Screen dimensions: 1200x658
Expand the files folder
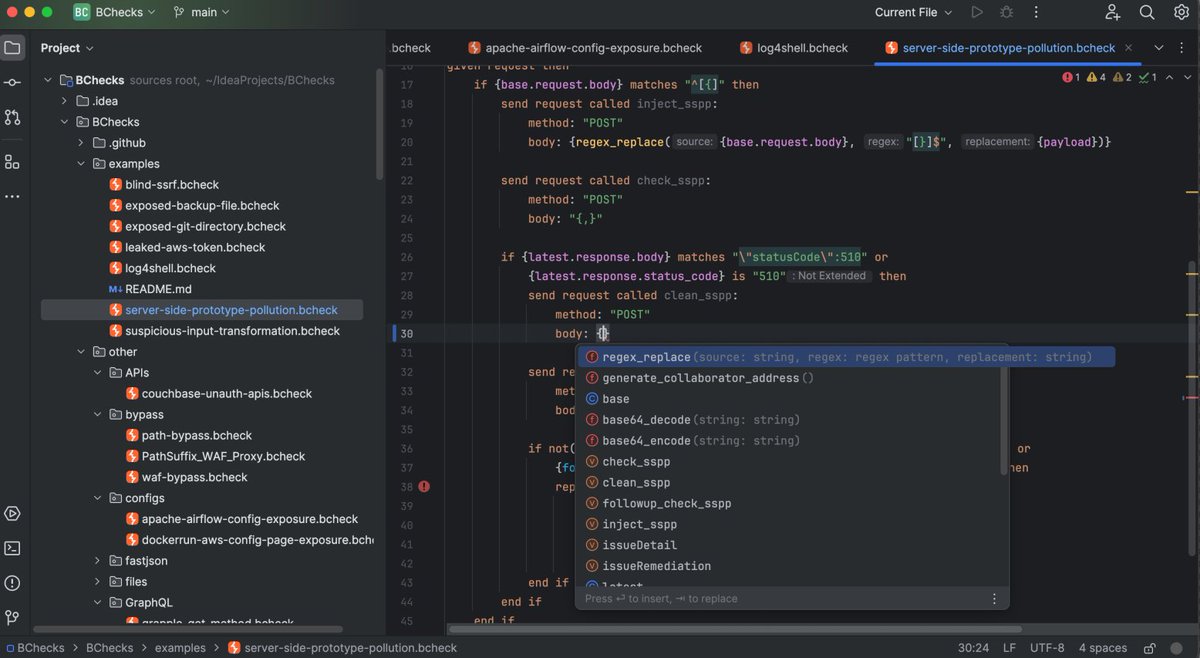pos(98,582)
